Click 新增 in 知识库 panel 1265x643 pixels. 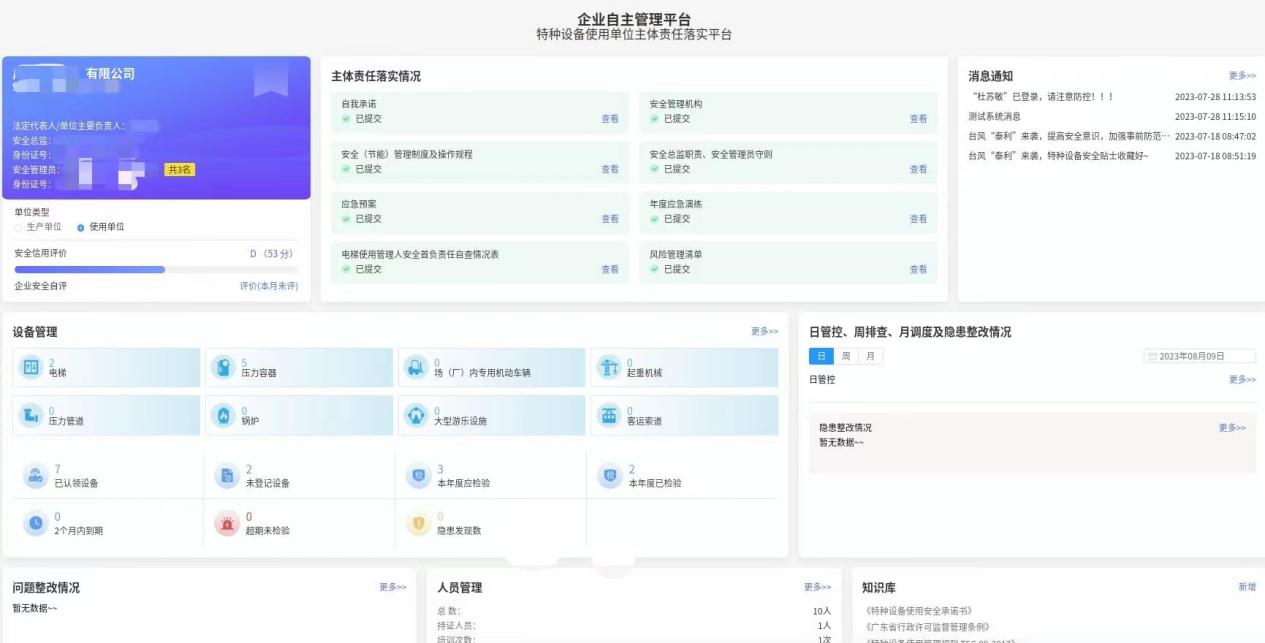[x=1247, y=587]
